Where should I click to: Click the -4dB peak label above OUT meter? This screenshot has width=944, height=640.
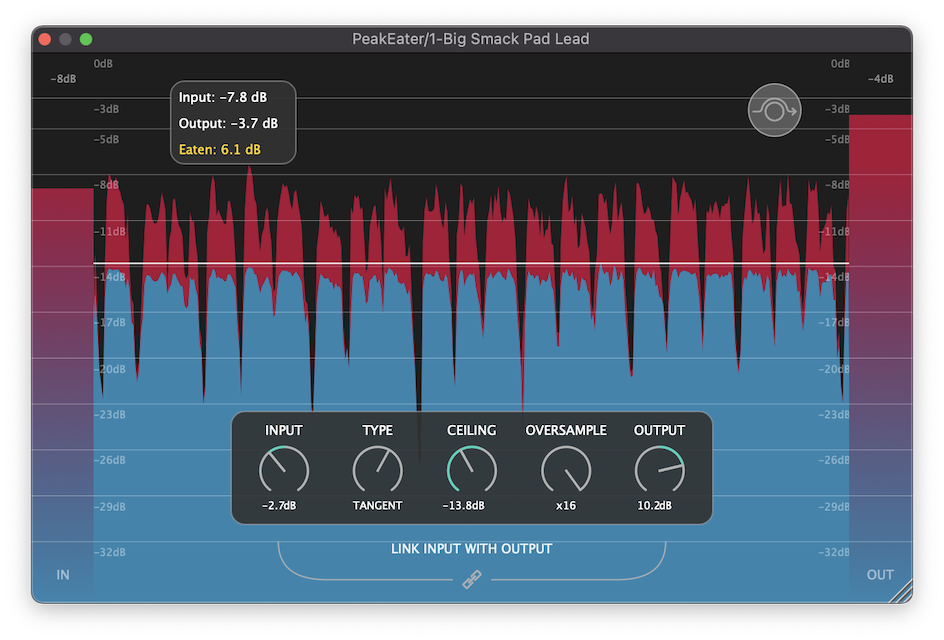tap(880, 79)
